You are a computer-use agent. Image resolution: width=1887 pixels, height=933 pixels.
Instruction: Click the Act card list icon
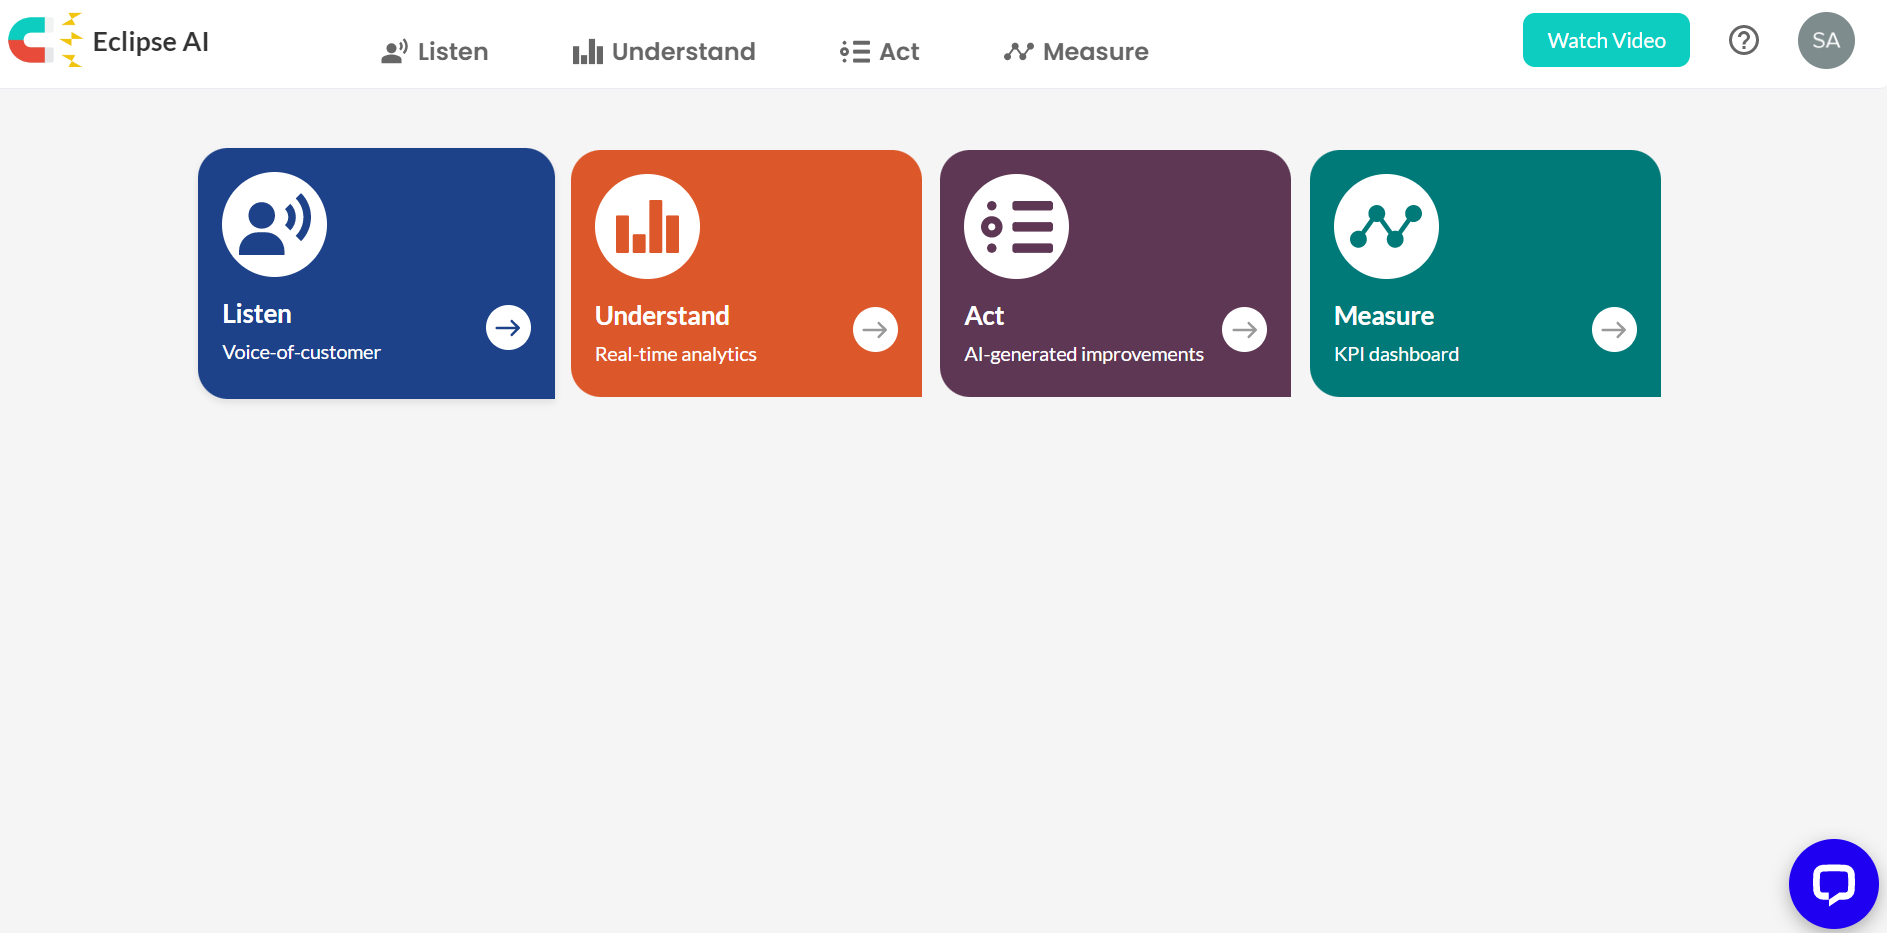[x=1016, y=226]
